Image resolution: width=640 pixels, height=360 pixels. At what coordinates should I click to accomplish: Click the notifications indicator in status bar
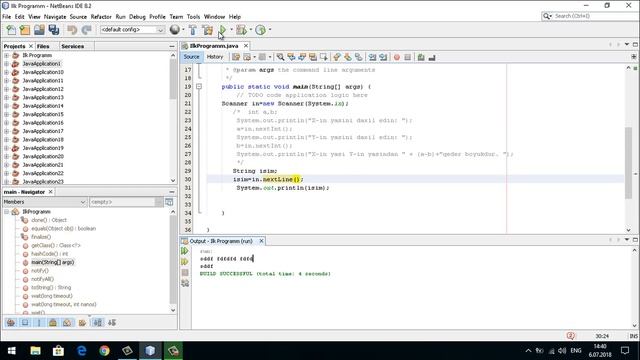570,336
